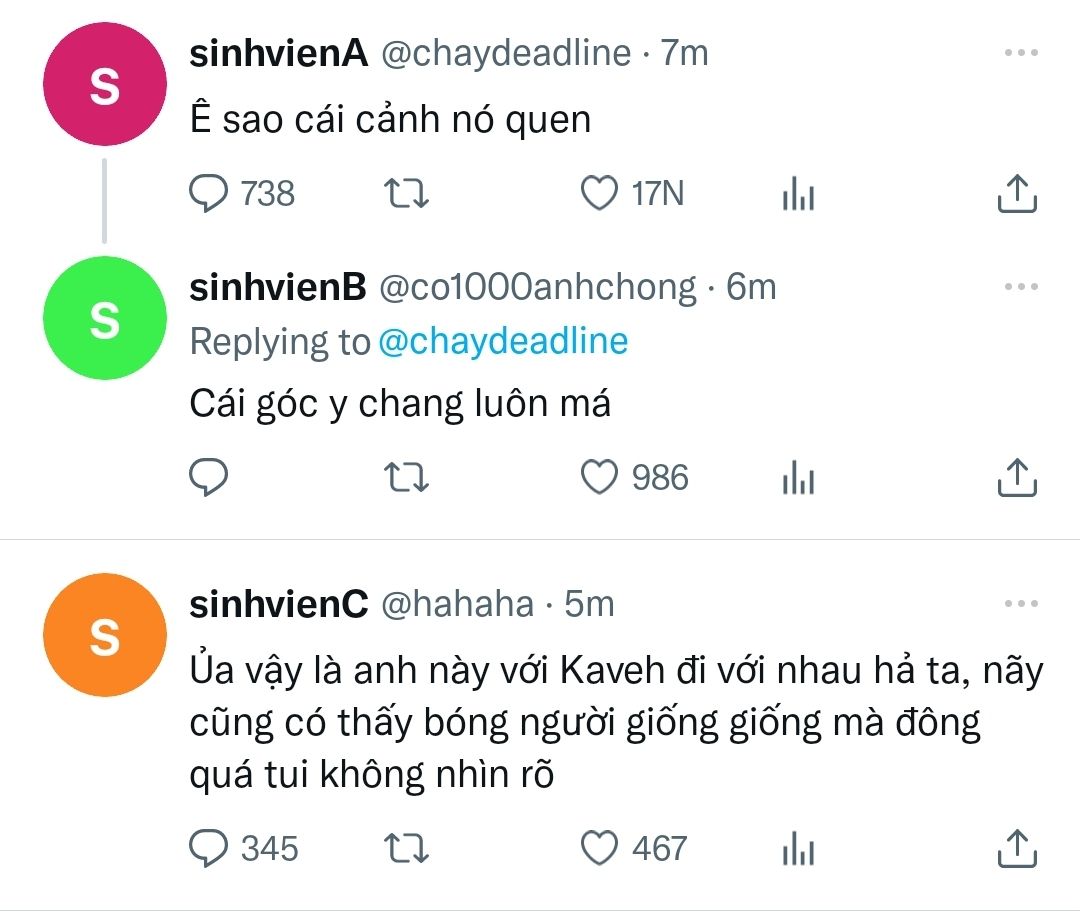
Task: Retweet sinhvienA's tweet
Action: coord(407,193)
